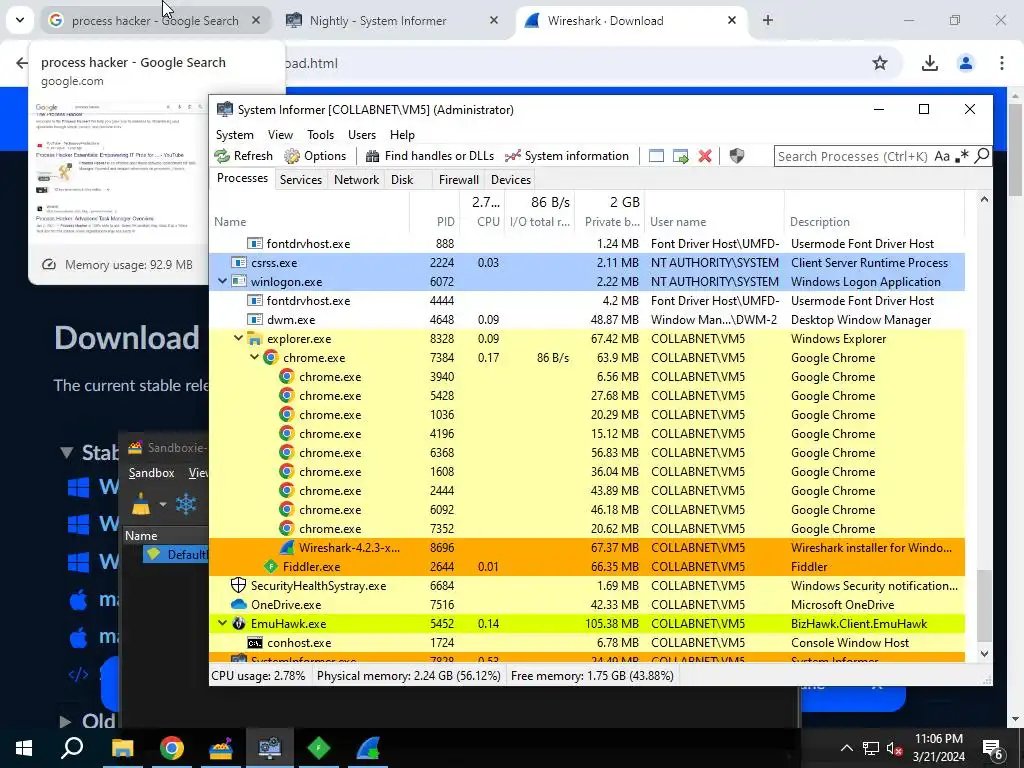This screenshot has height=768, width=1024.
Task: Switch to the Services tab
Action: click(x=300, y=180)
